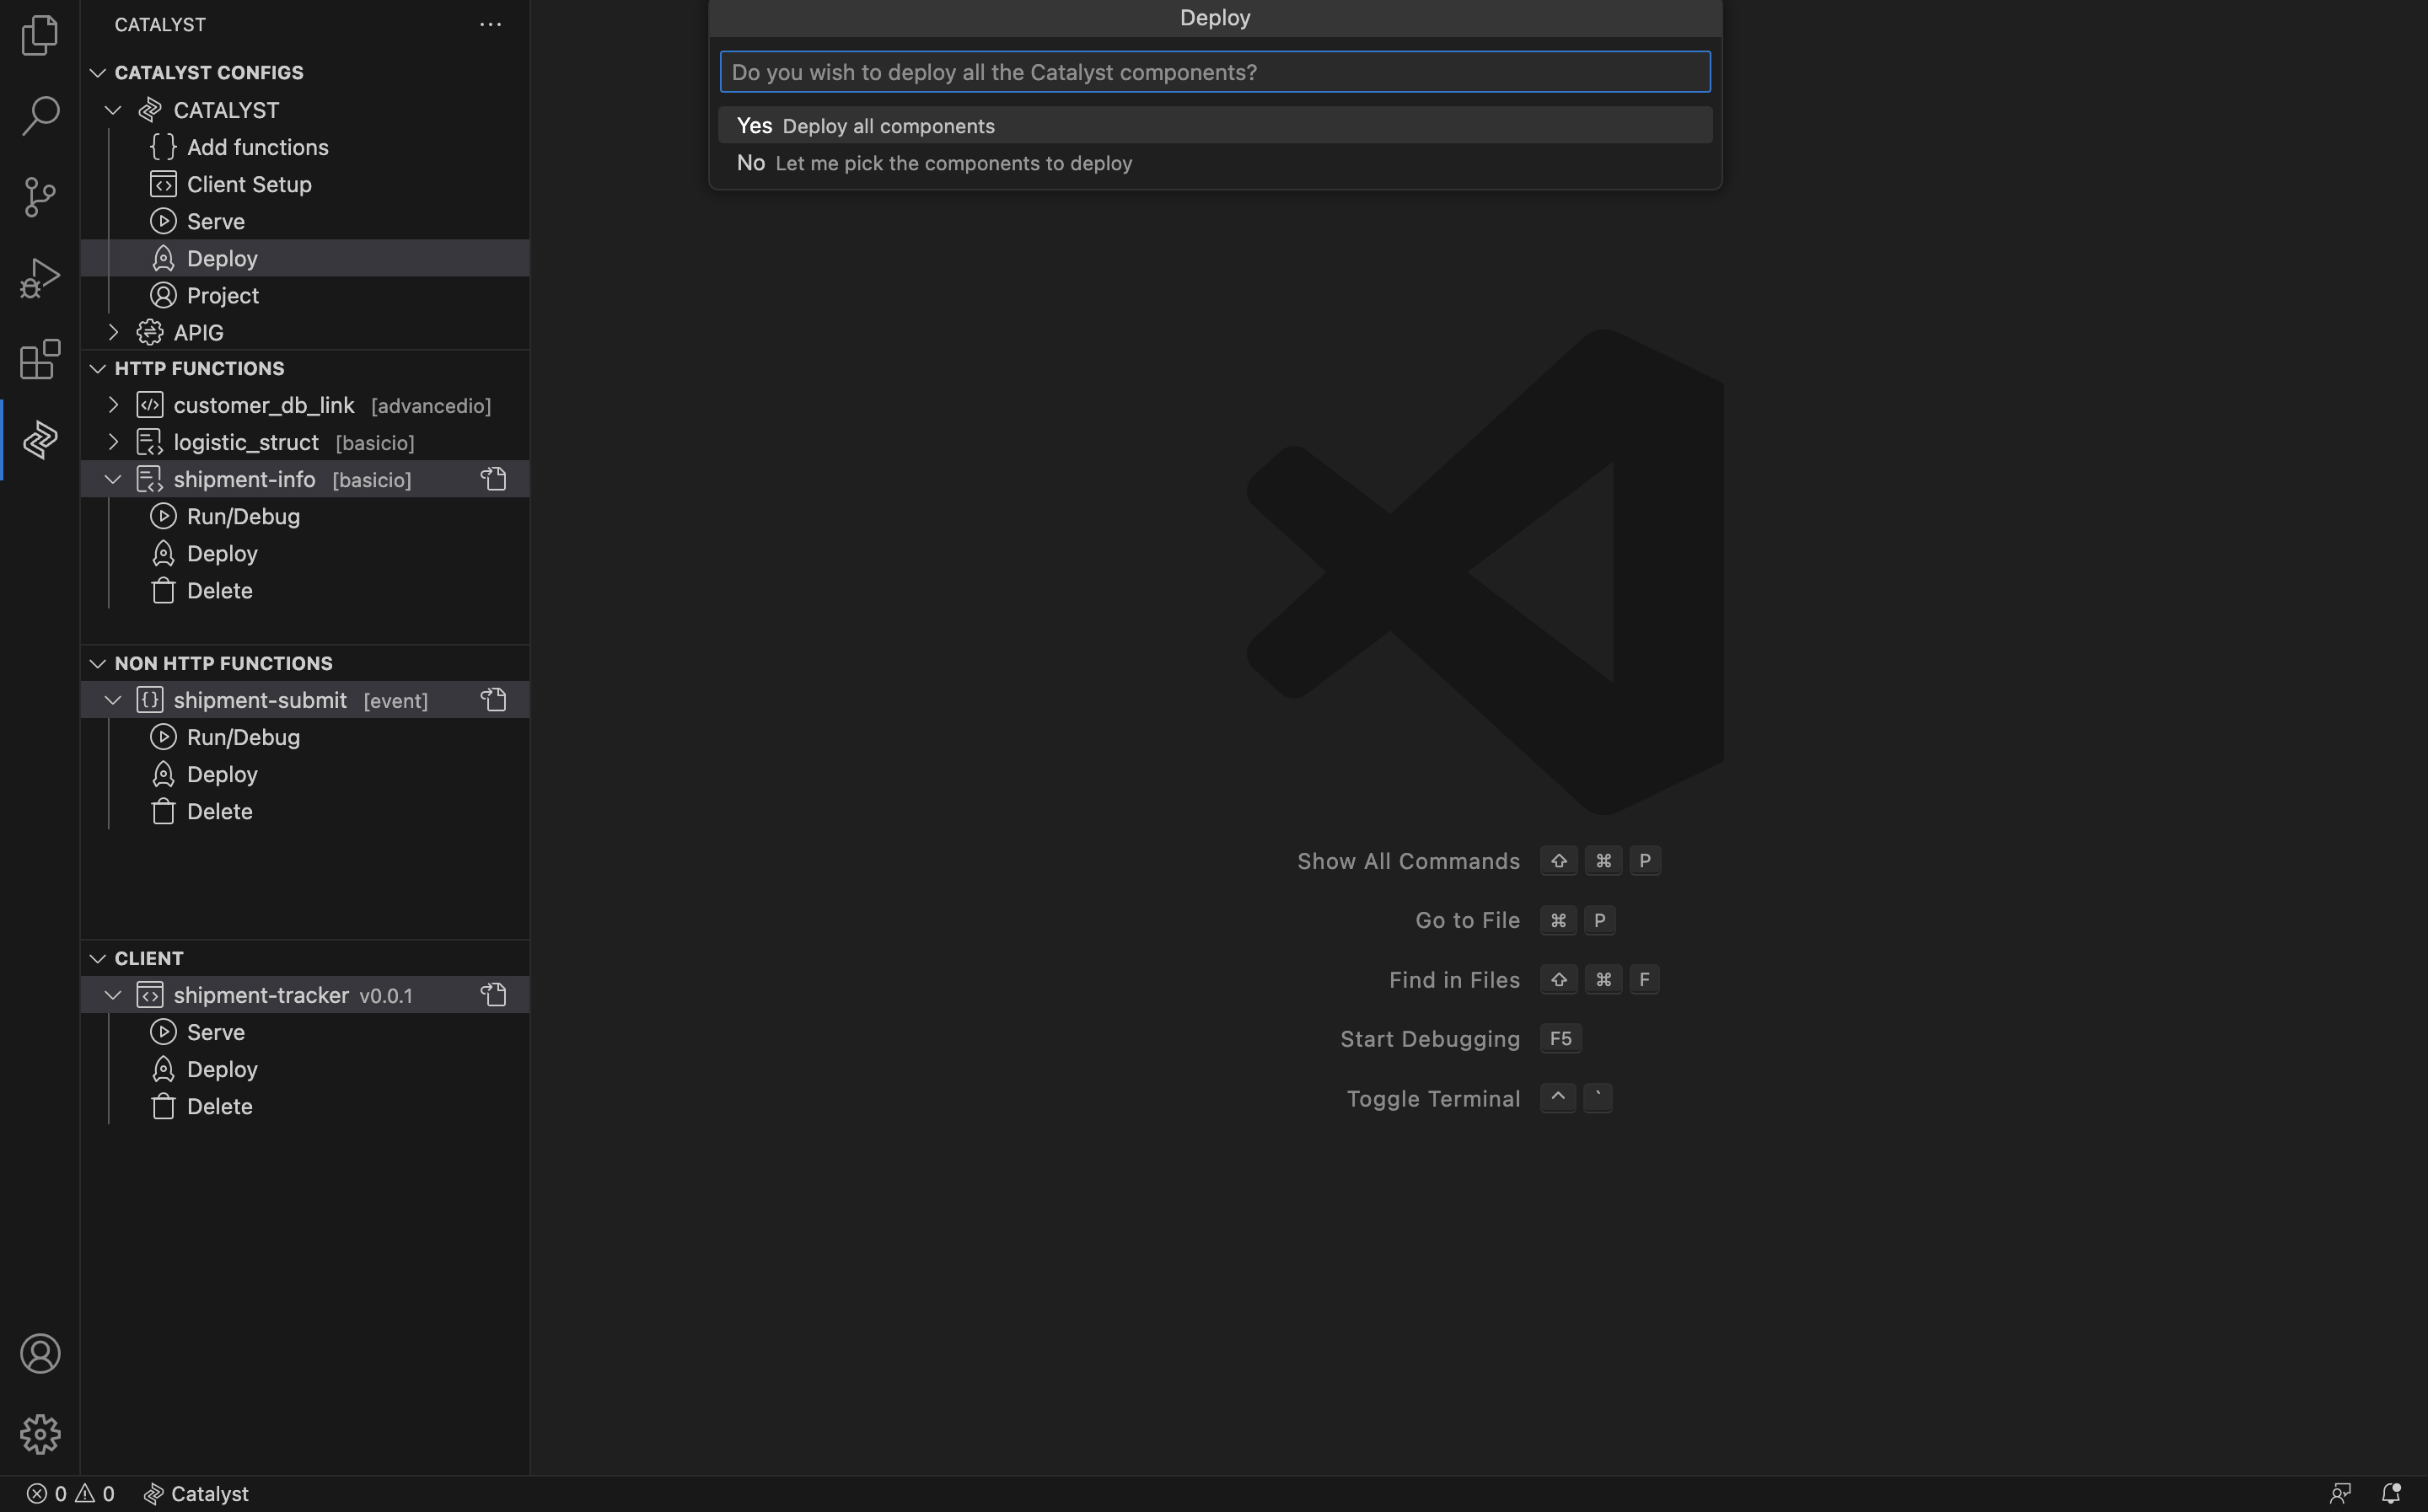
Task: Collapse the CATALYST tree node
Action: point(113,110)
